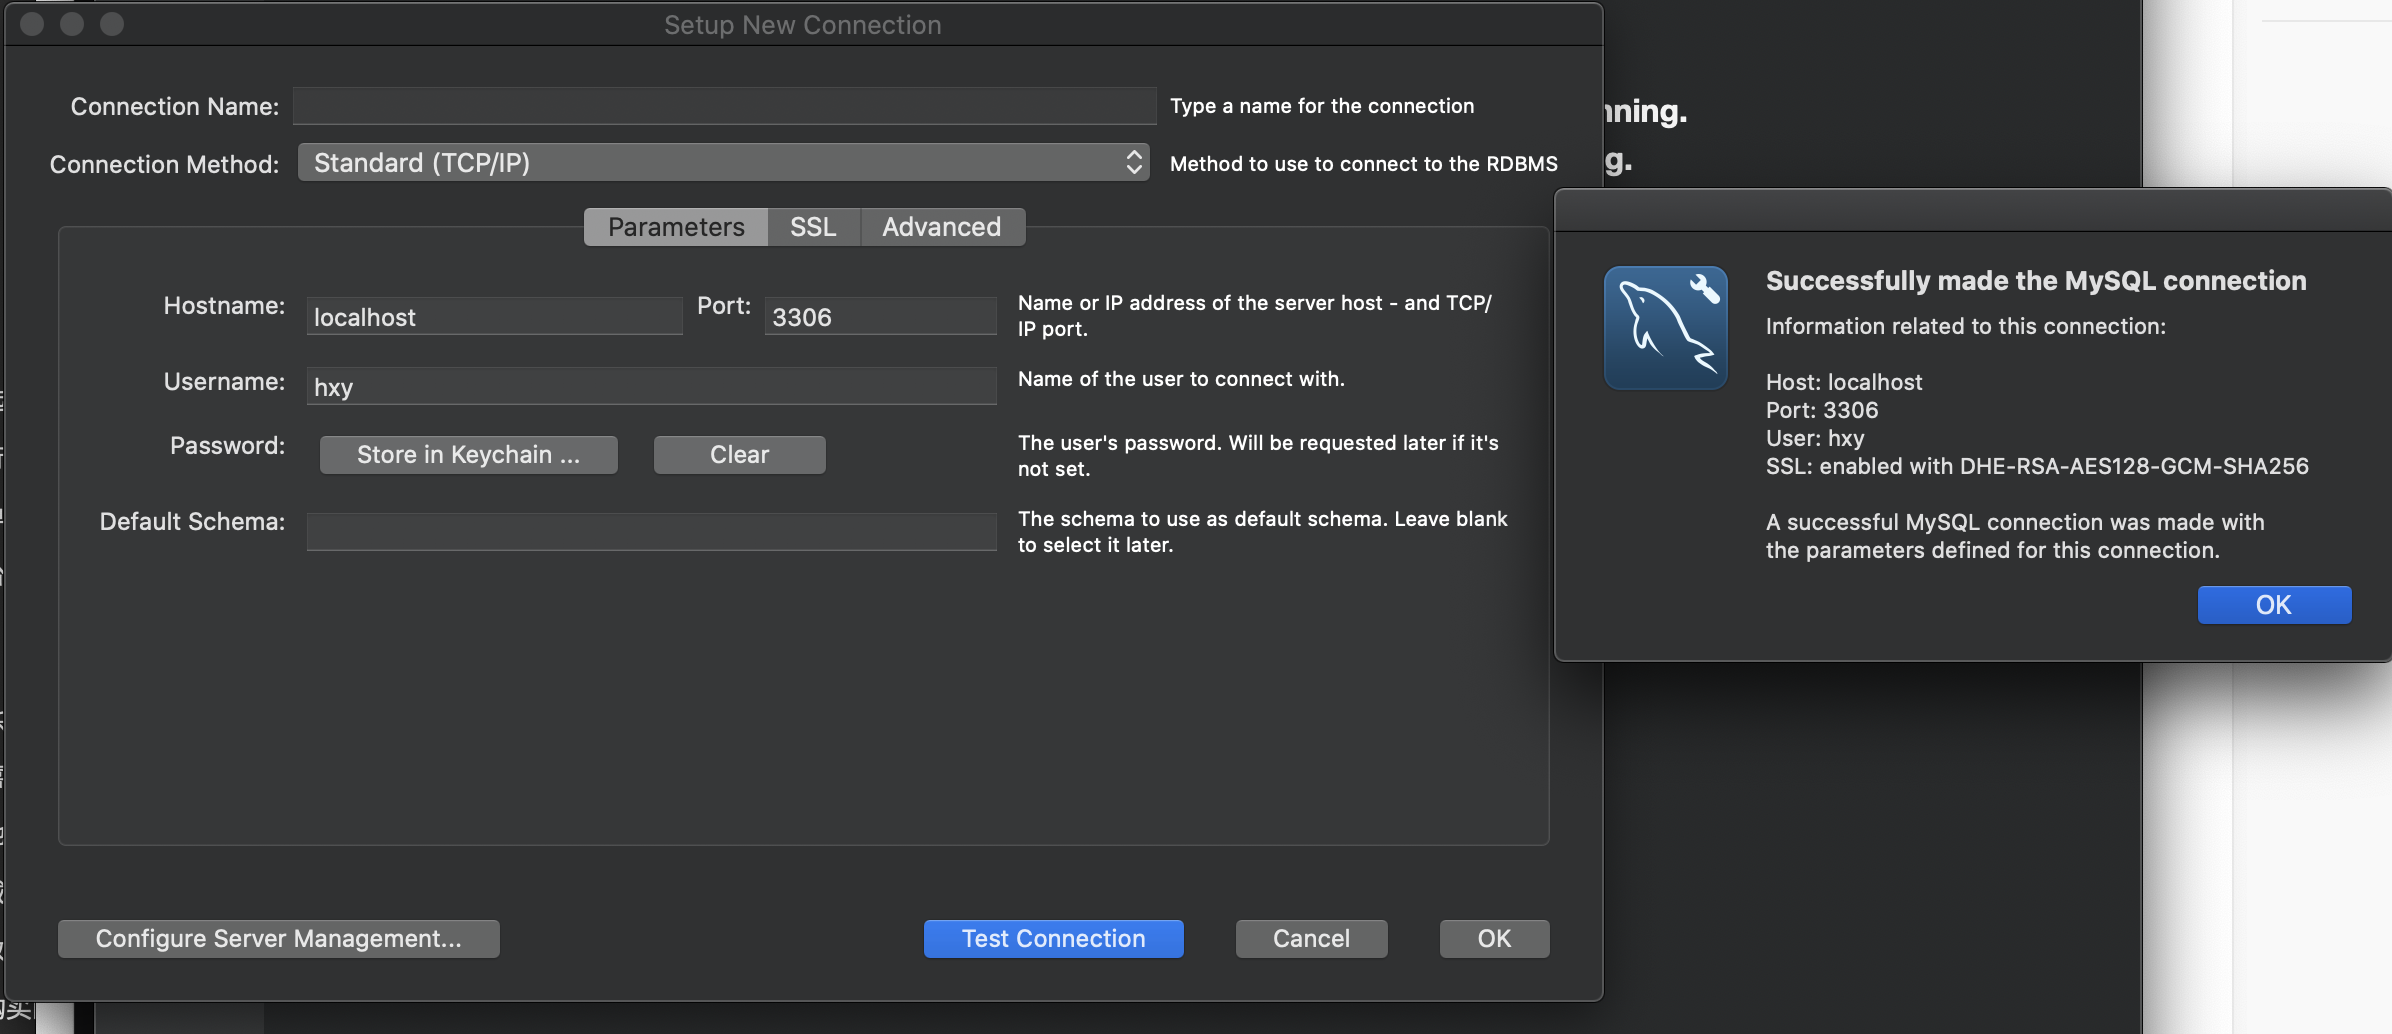2392x1034 pixels.
Task: Switch to the SSL tab
Action: pos(813,227)
